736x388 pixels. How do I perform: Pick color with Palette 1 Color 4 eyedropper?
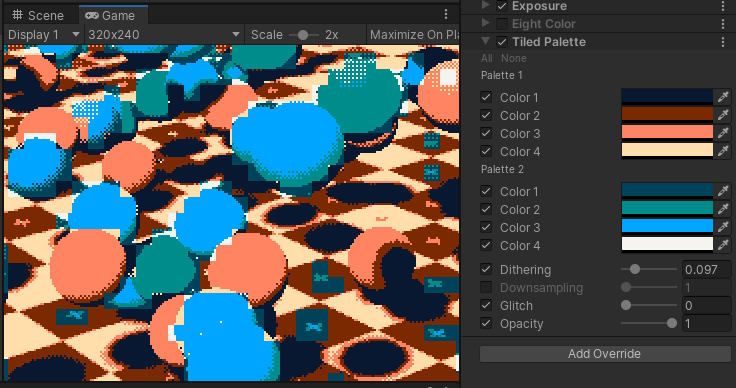click(x=722, y=151)
